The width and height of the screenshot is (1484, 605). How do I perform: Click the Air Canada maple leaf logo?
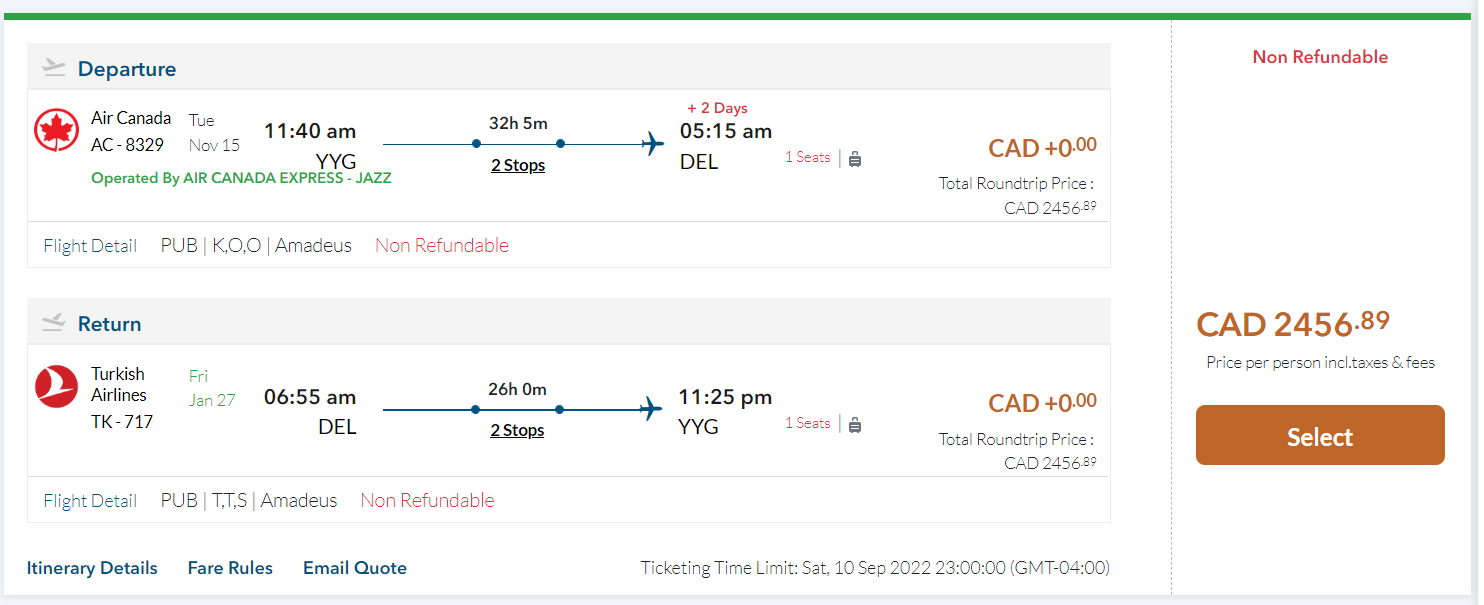56,131
